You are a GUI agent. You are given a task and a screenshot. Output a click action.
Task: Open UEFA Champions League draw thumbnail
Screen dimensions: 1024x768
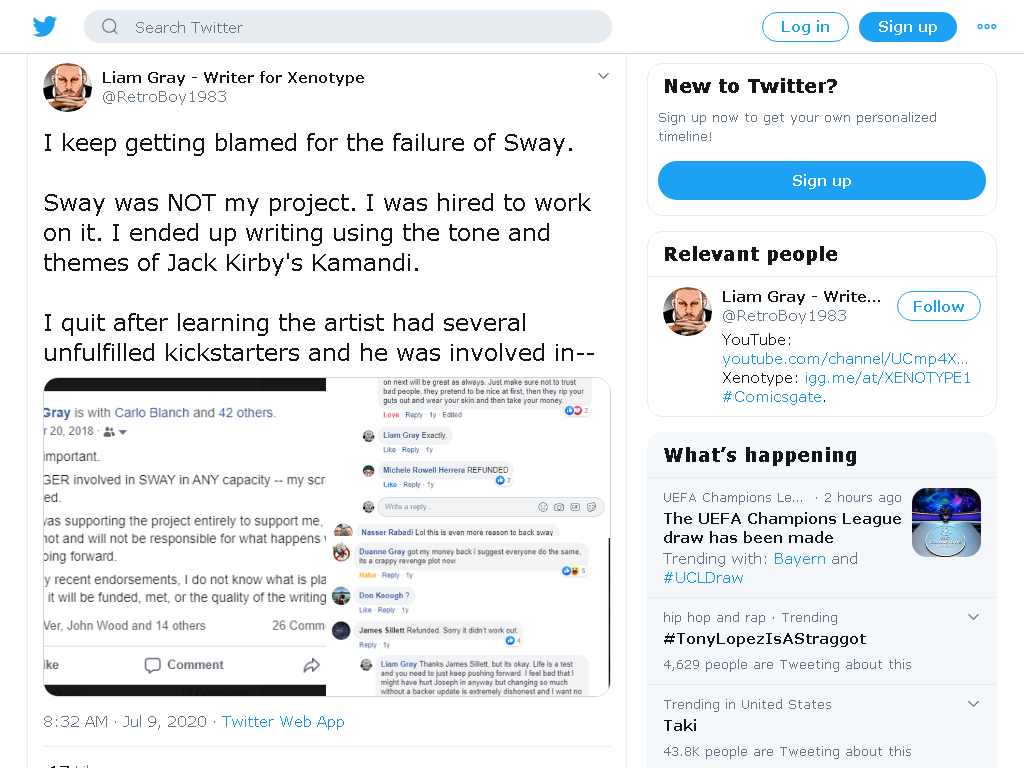click(946, 522)
